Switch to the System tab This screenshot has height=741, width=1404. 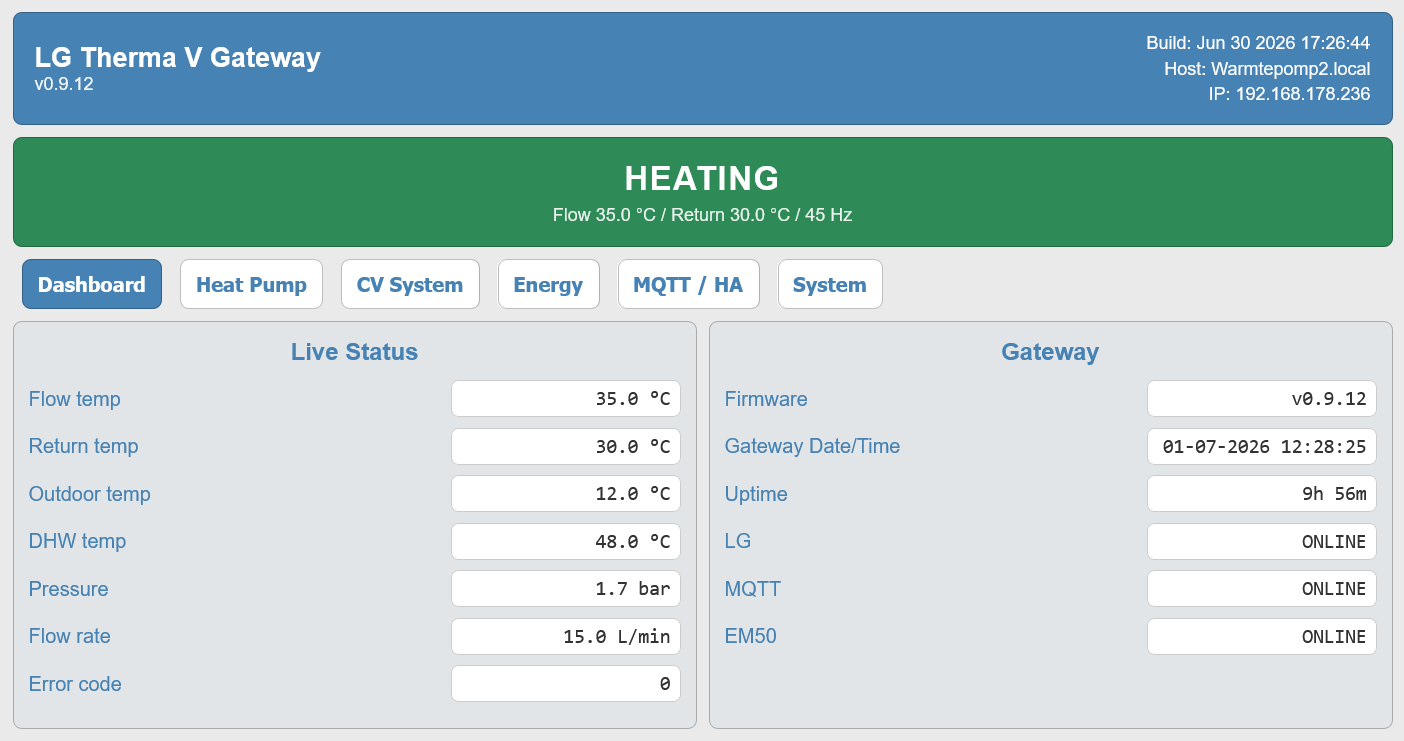[830, 284]
